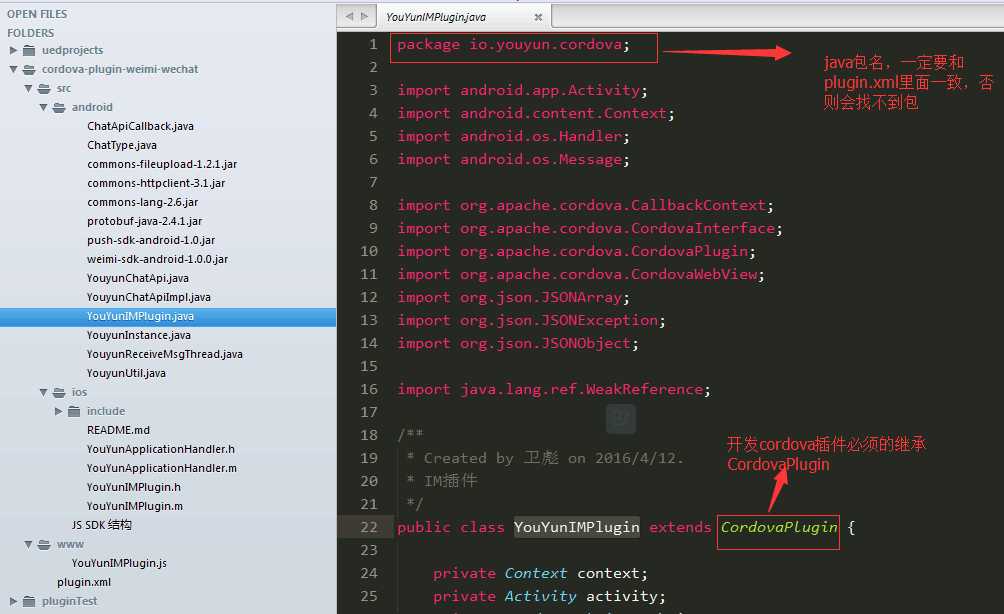1004x614 pixels.
Task: Click import org.json.JSONObject line
Action: pos(518,344)
